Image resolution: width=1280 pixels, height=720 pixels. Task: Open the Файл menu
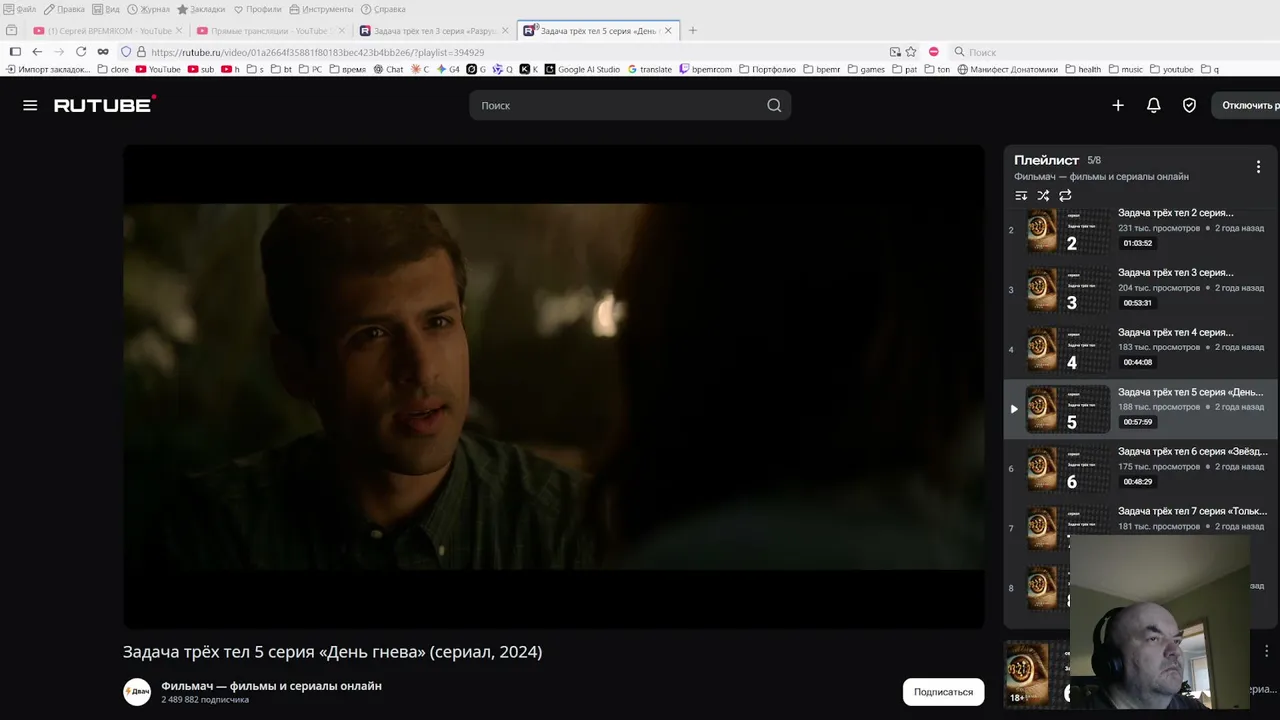click(21, 9)
